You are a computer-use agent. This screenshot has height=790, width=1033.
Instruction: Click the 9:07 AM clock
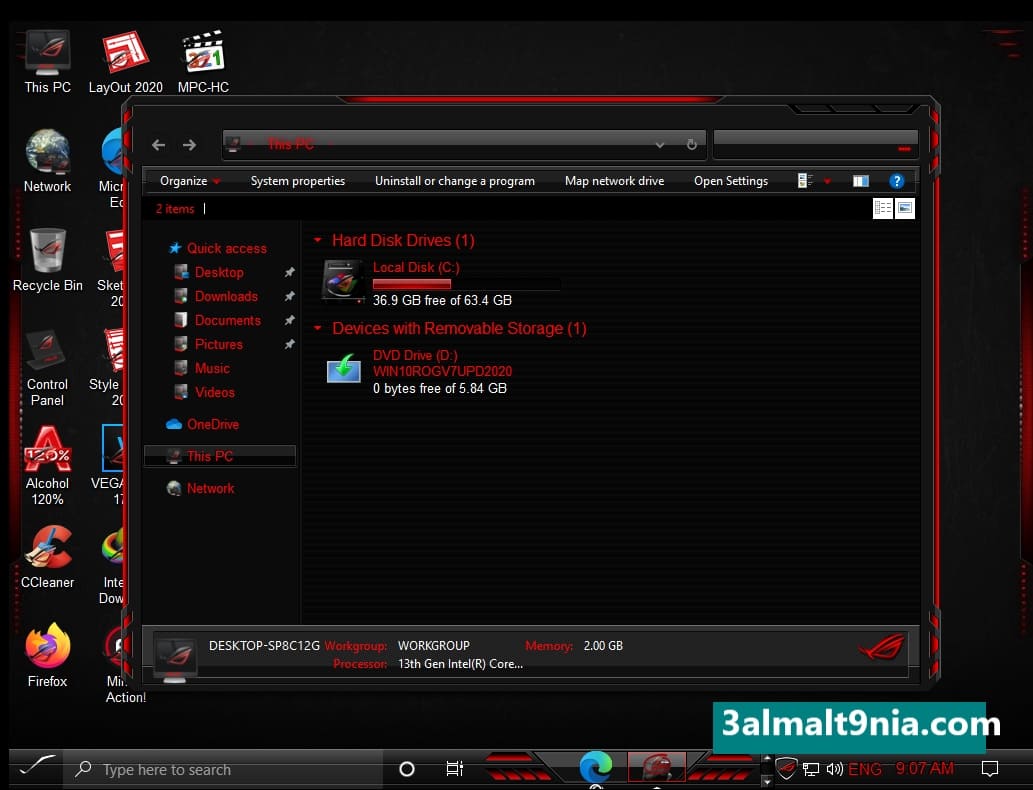point(924,768)
